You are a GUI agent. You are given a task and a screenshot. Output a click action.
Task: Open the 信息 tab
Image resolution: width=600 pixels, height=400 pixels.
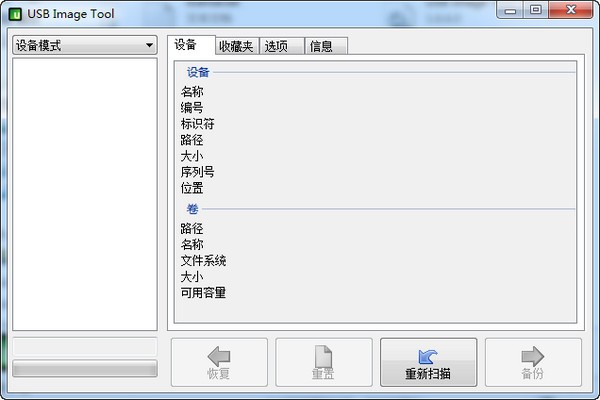pos(326,46)
